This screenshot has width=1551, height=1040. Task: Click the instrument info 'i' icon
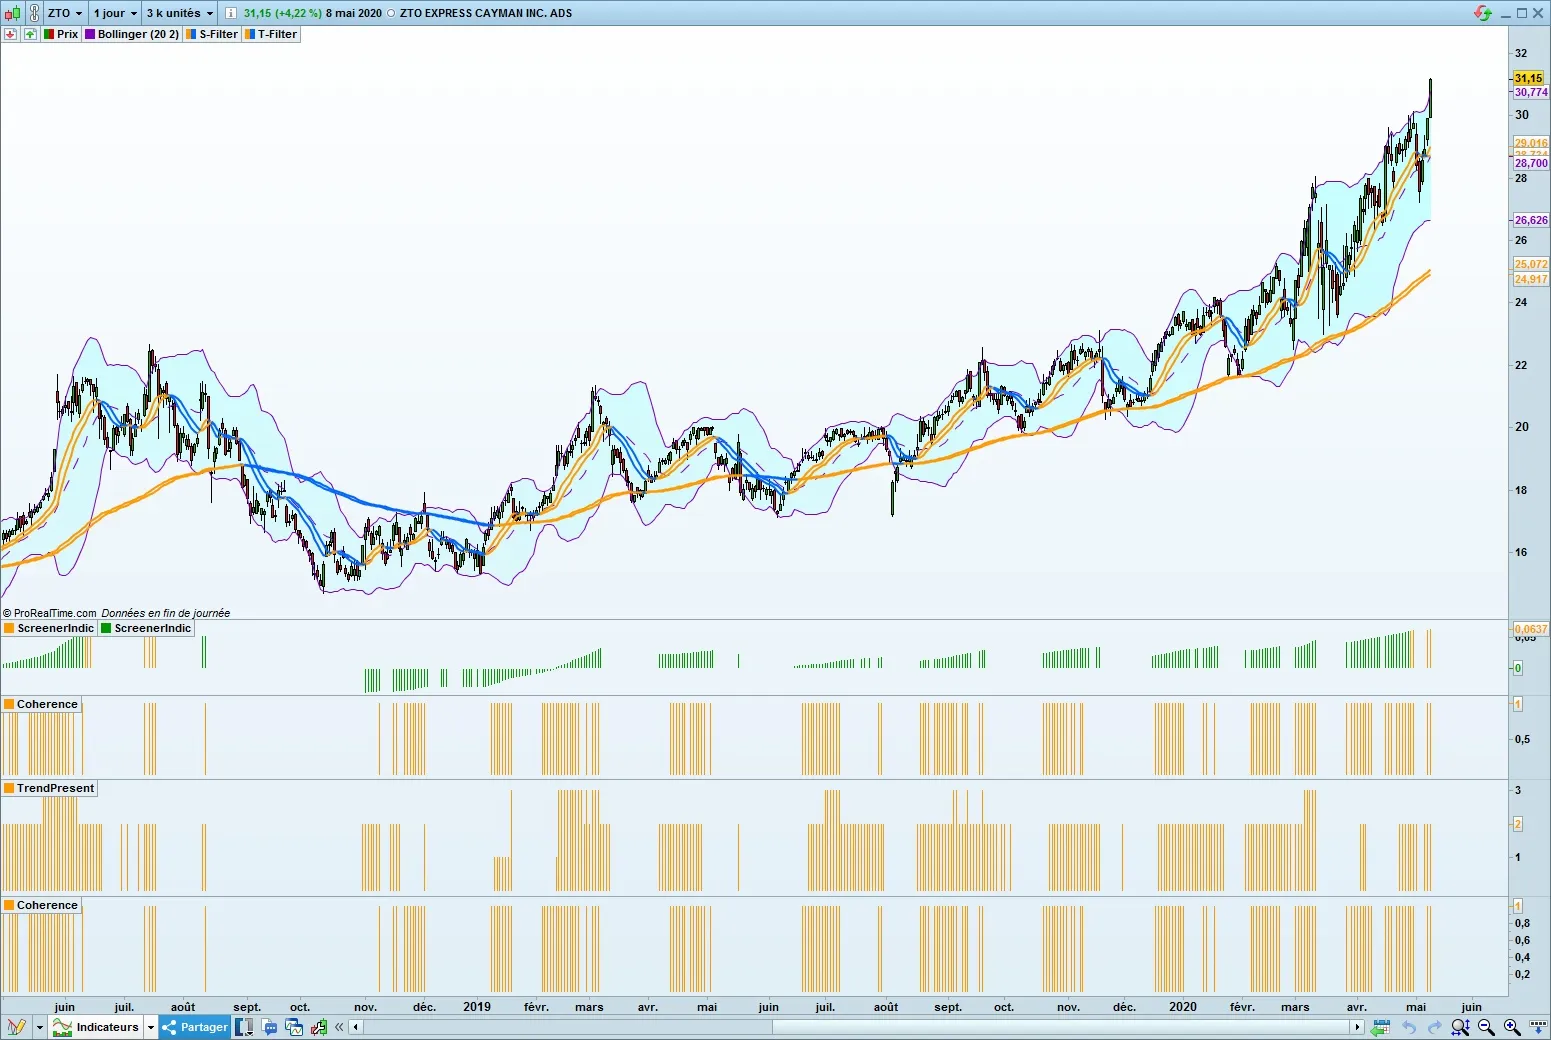[x=231, y=13]
